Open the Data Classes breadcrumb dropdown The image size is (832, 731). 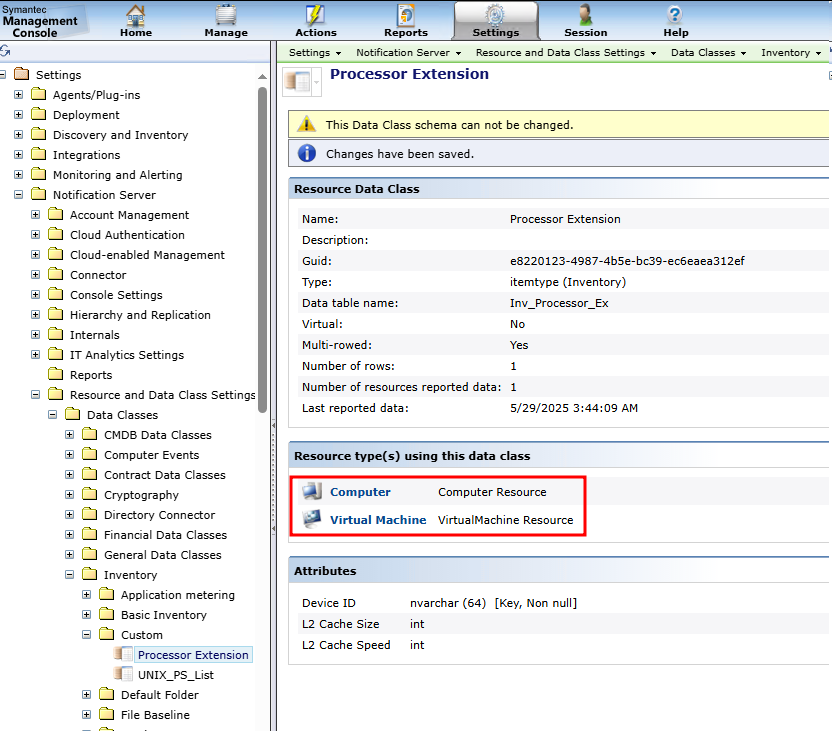(x=708, y=52)
